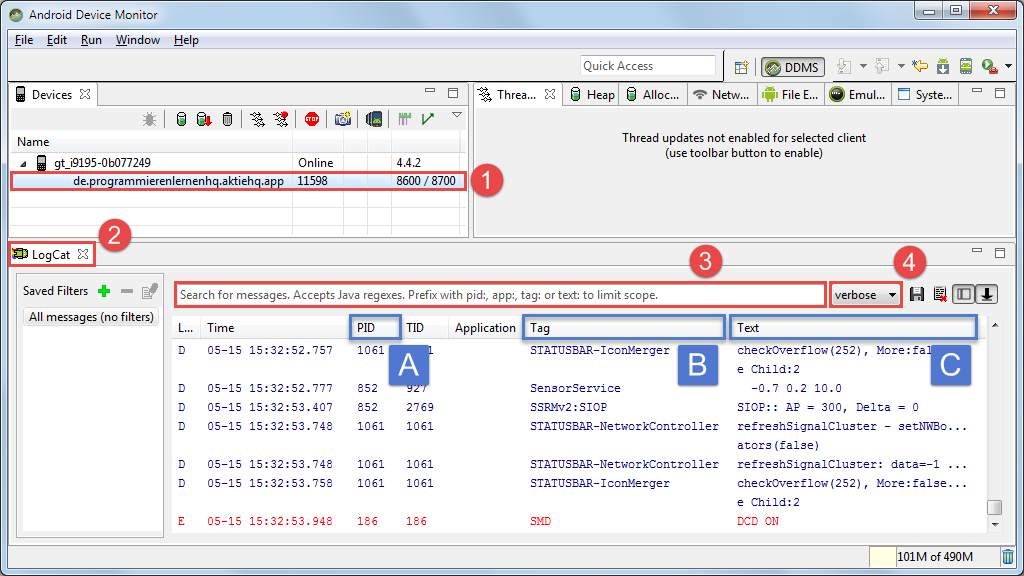The height and width of the screenshot is (576, 1024).
Task: Click the Run External Tools icon
Action: pos(990,66)
